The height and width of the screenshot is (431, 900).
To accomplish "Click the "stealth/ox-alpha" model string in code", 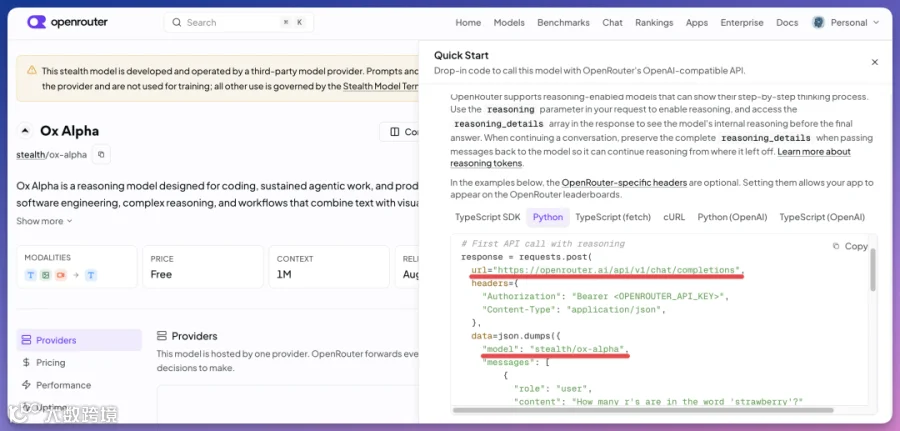I will (x=577, y=350).
